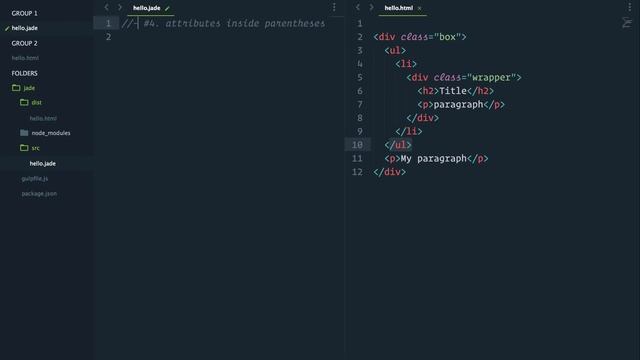This screenshot has width=640, height=360.
Task: Click the div class="box" line in hello.html
Action: click(x=420, y=37)
